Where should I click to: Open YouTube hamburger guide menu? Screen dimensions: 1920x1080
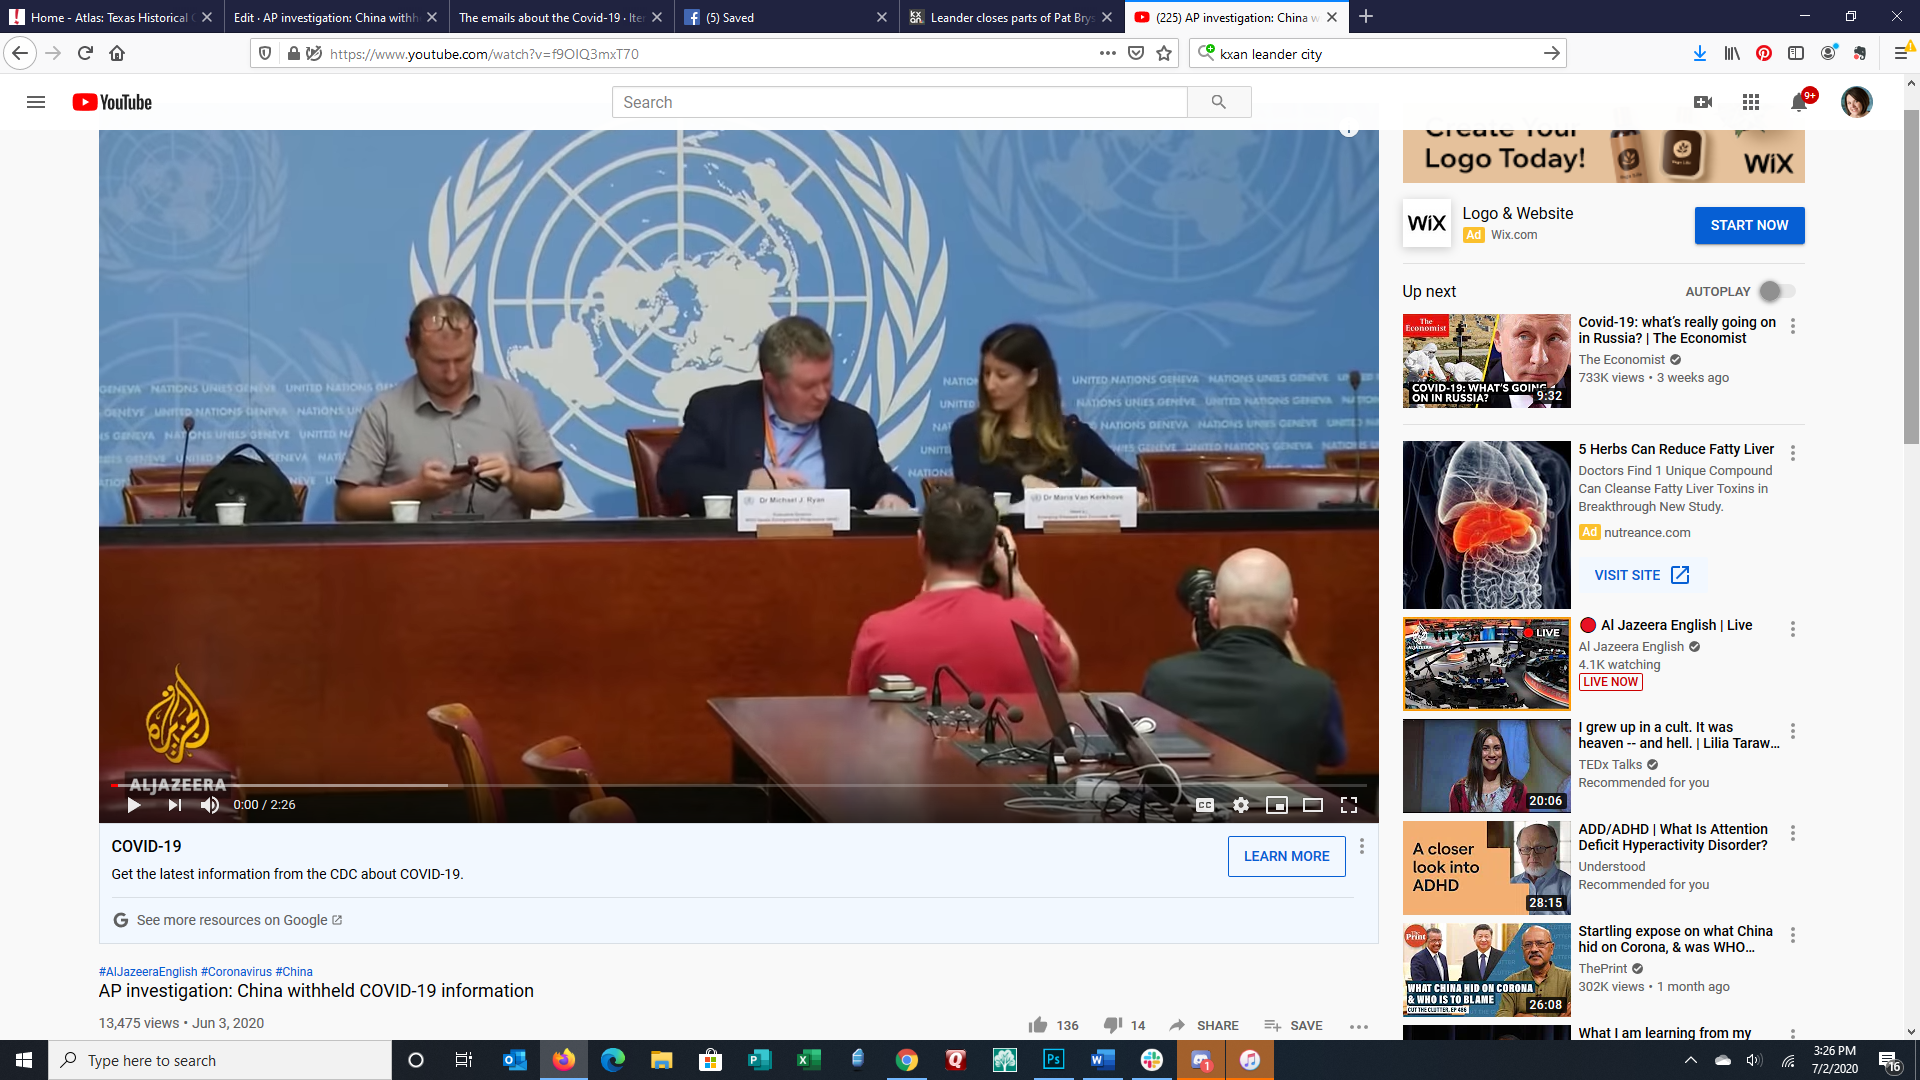pyautogui.click(x=36, y=102)
